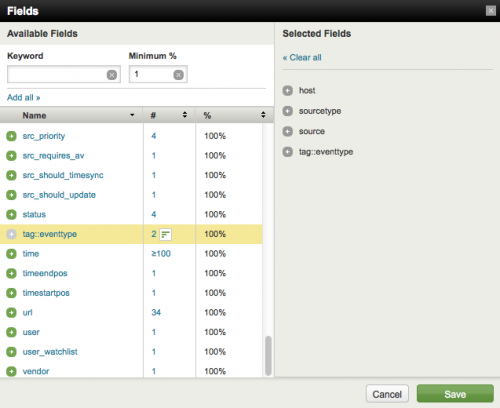Sort by the Name column arrow
500x408 pixels.
[132, 115]
